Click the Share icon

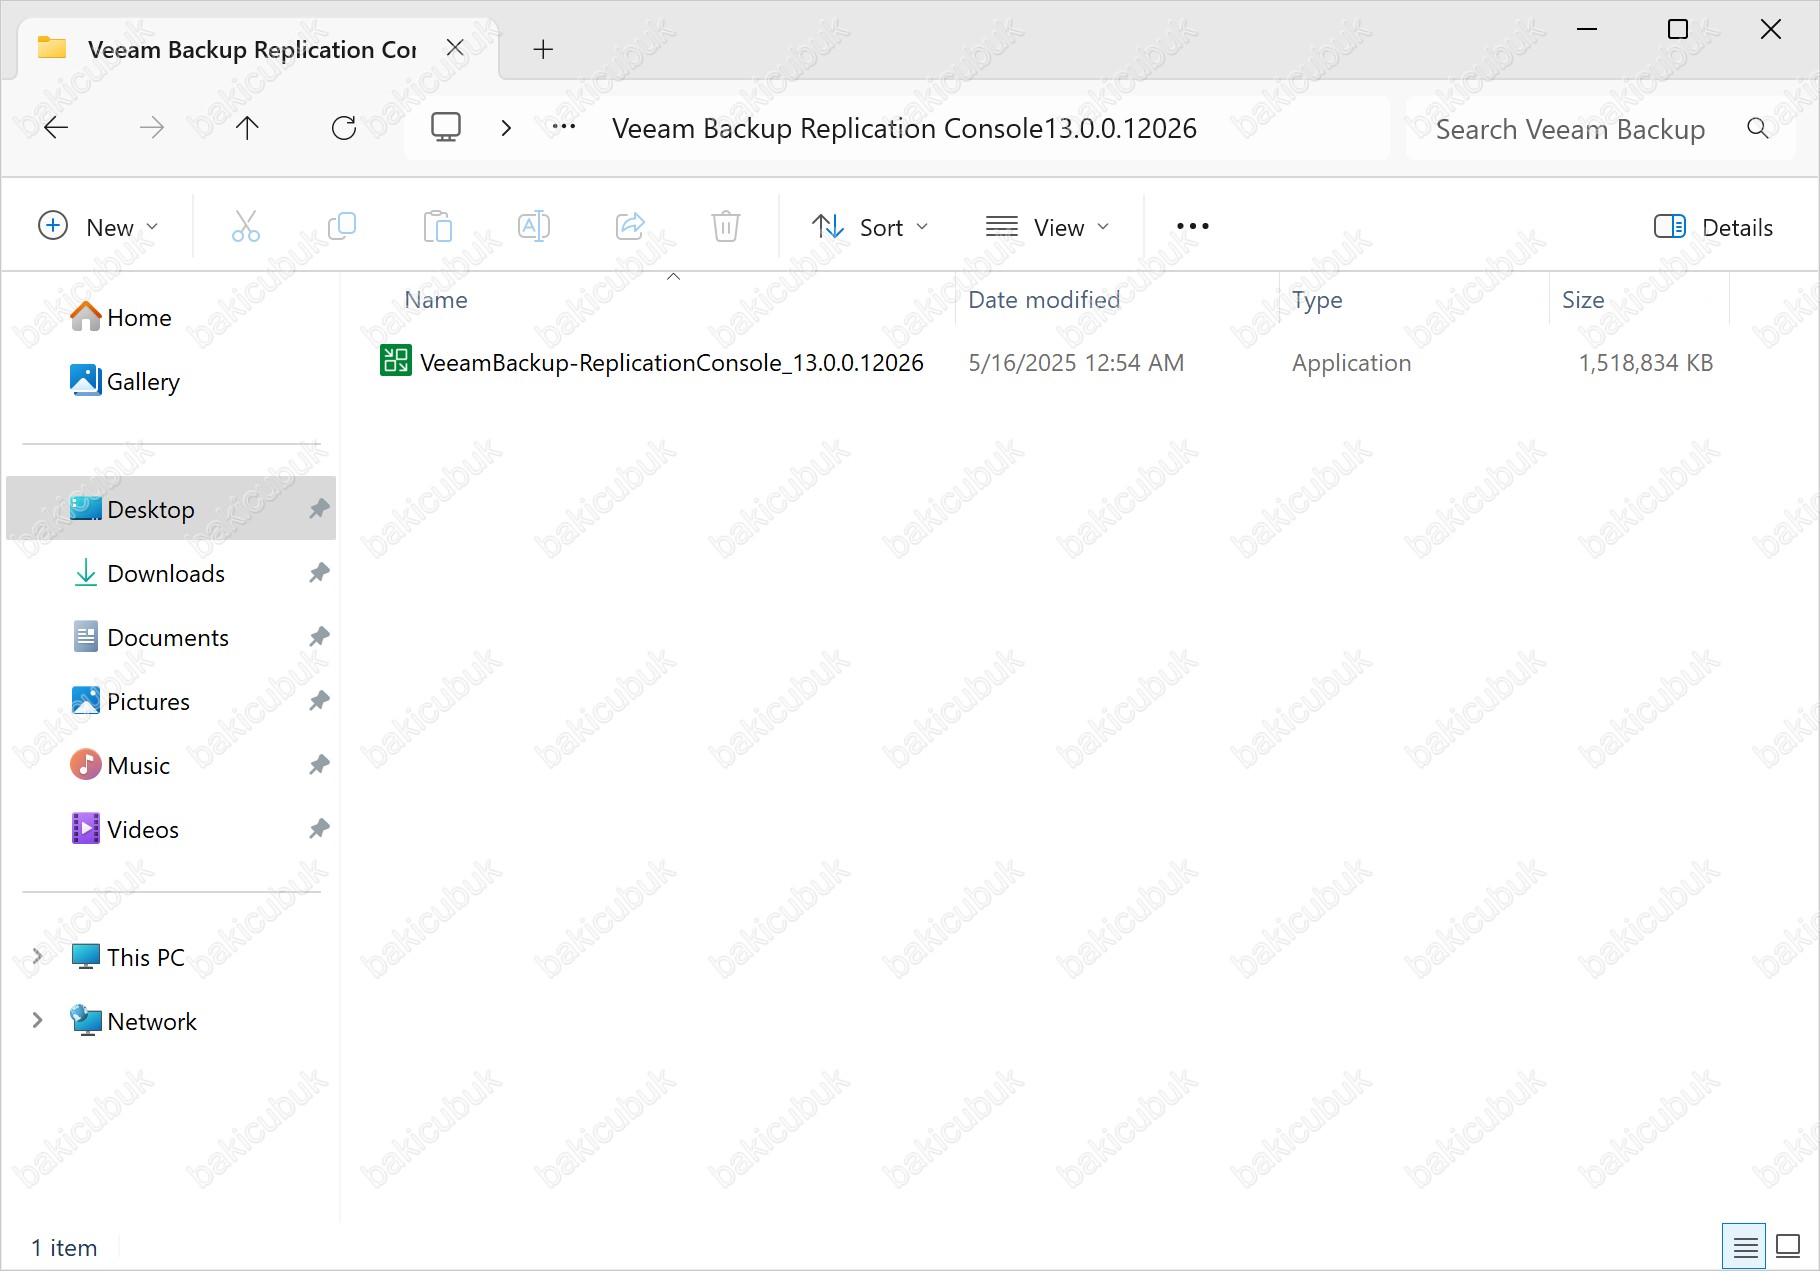(x=630, y=227)
